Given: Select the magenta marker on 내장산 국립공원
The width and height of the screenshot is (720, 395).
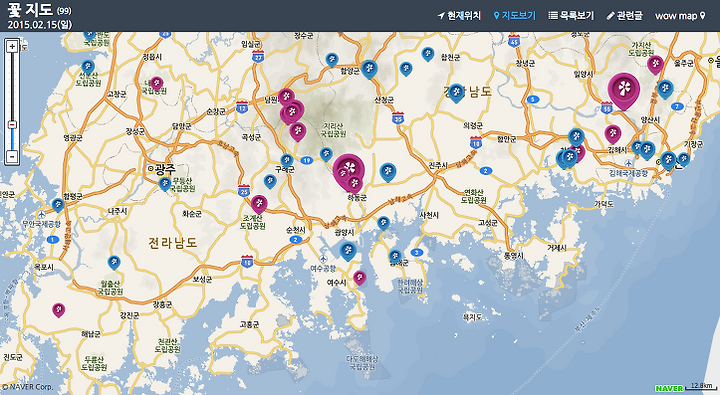Looking at the screenshot, I should tap(157, 84).
